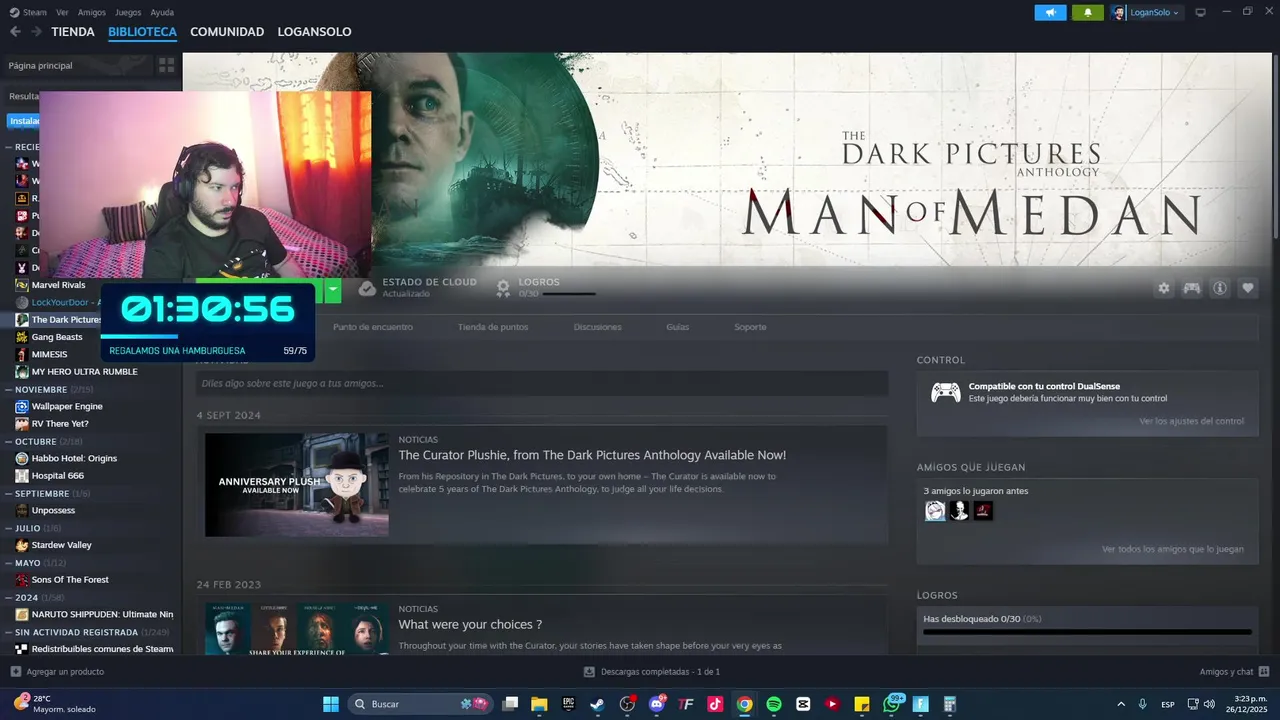Viewport: 1280px width, 720px height.
Task: Open Spotify from the Windows taskbar
Action: click(x=774, y=704)
